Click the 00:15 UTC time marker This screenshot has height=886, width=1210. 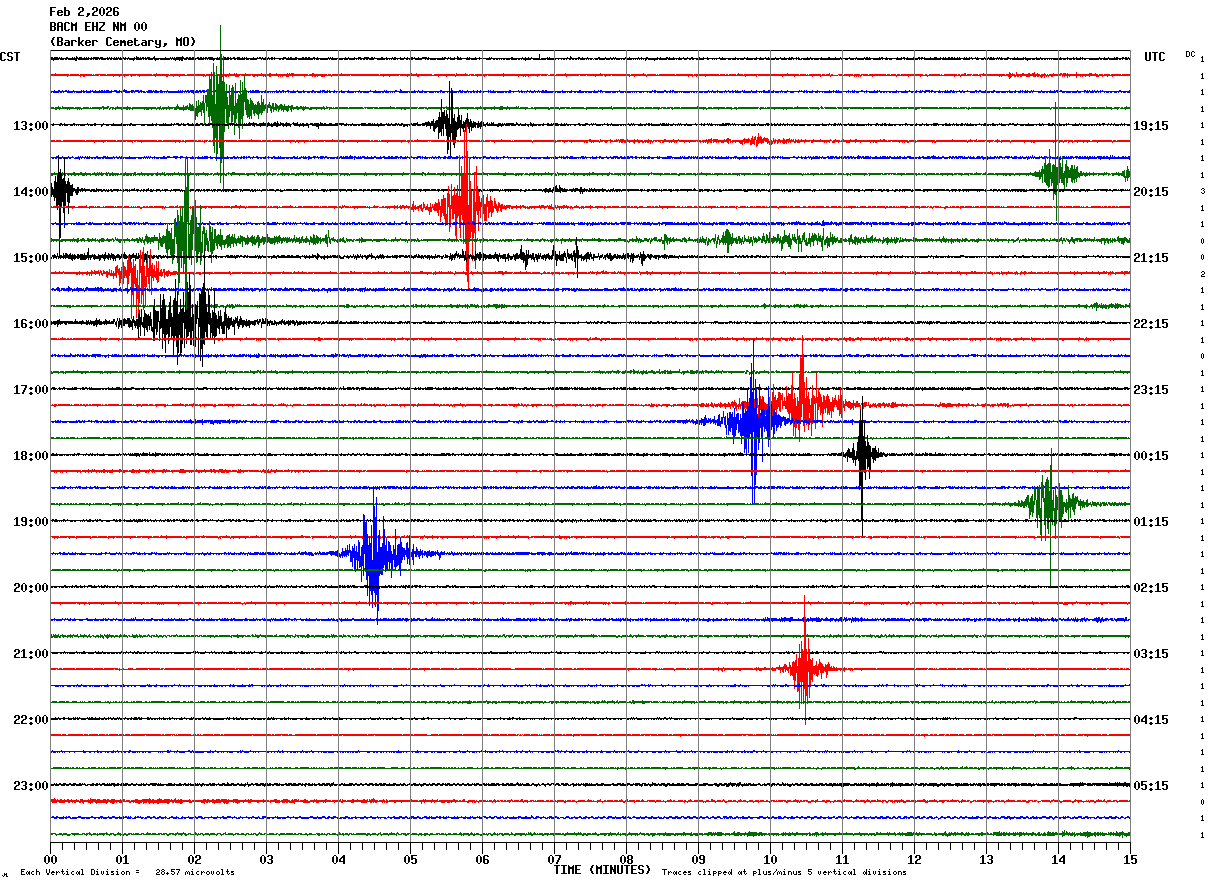click(1150, 456)
